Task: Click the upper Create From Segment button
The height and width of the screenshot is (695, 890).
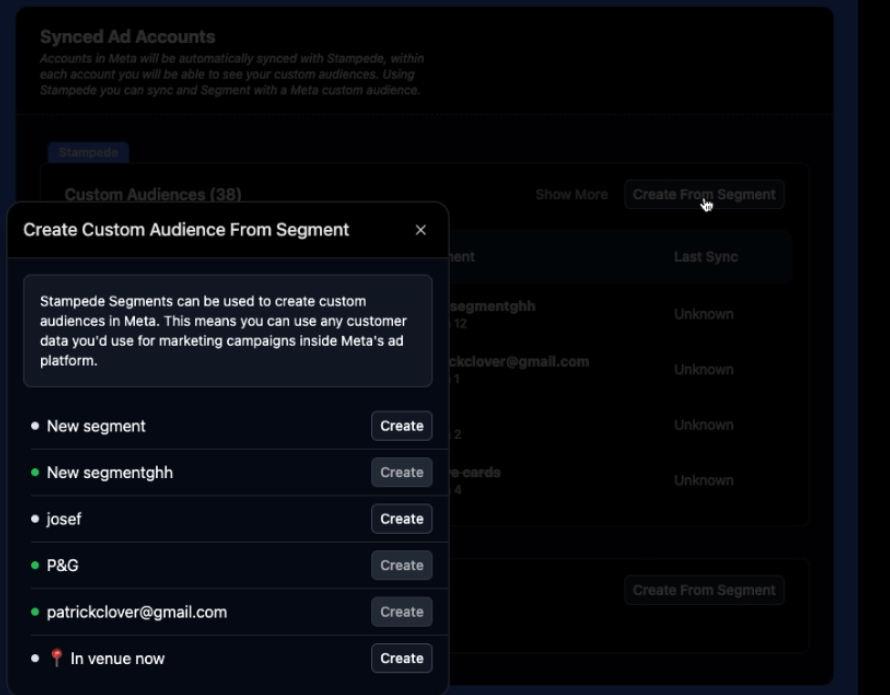Action: (703, 194)
